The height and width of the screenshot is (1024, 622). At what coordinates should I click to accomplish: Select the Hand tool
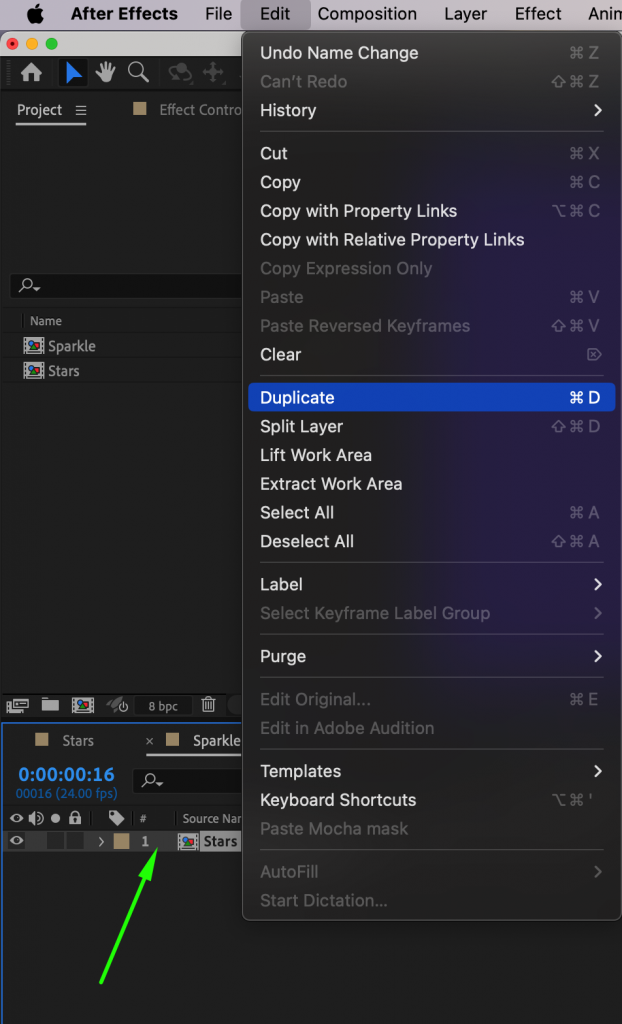coord(105,72)
